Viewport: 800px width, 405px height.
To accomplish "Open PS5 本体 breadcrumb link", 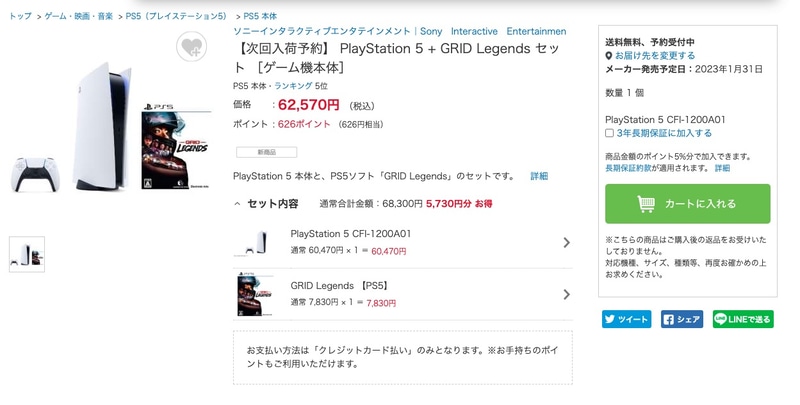I will [x=260, y=16].
